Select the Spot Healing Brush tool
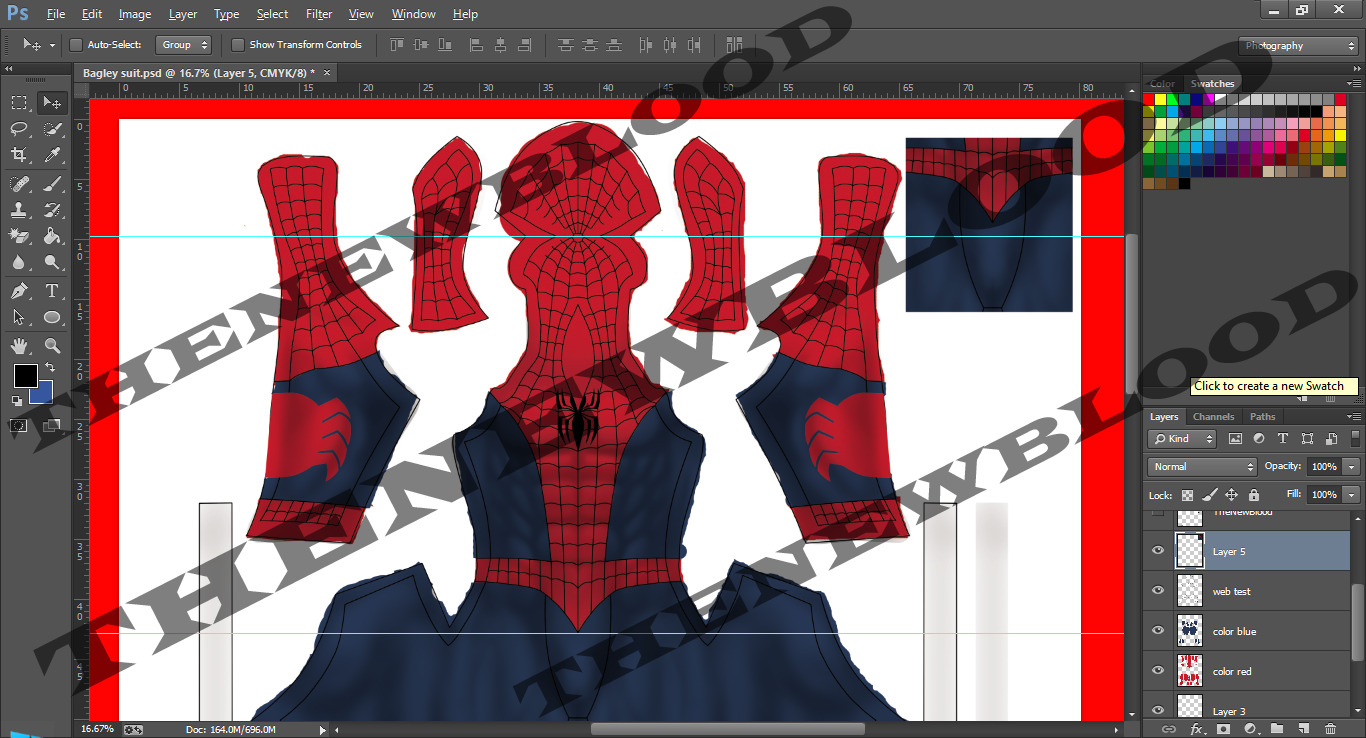 tap(19, 184)
